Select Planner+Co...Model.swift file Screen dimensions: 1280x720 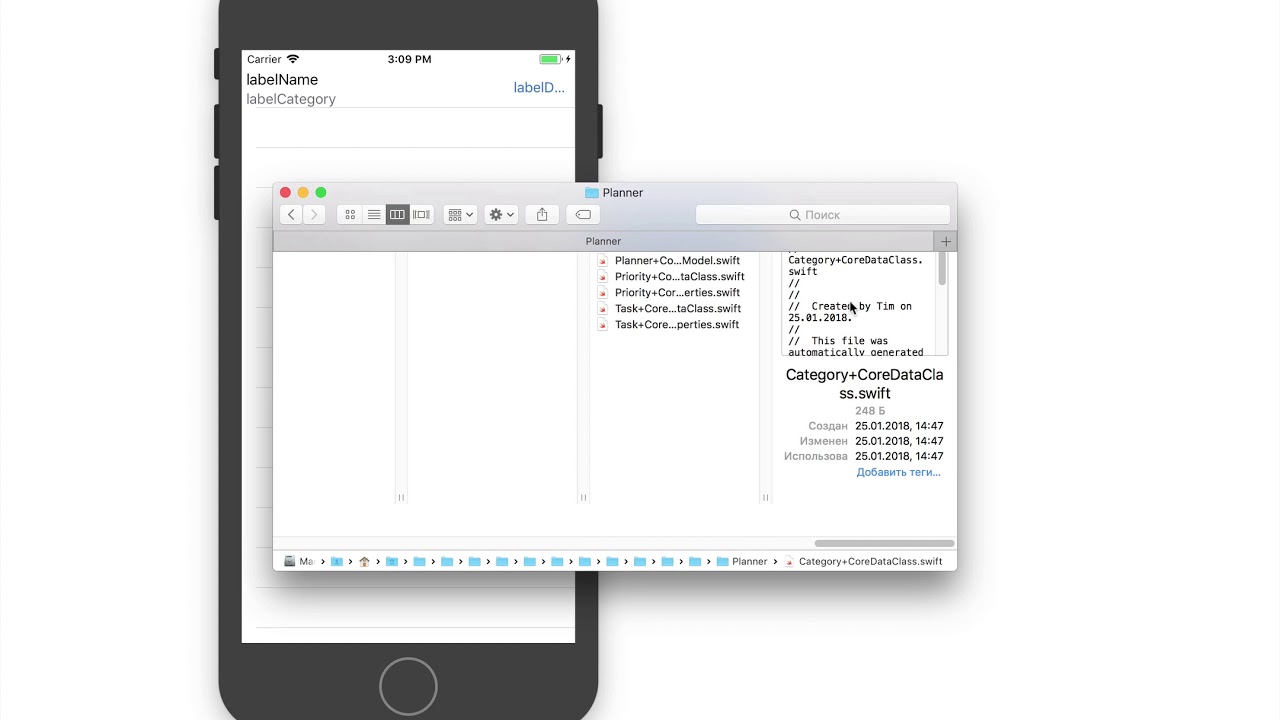click(x=677, y=260)
